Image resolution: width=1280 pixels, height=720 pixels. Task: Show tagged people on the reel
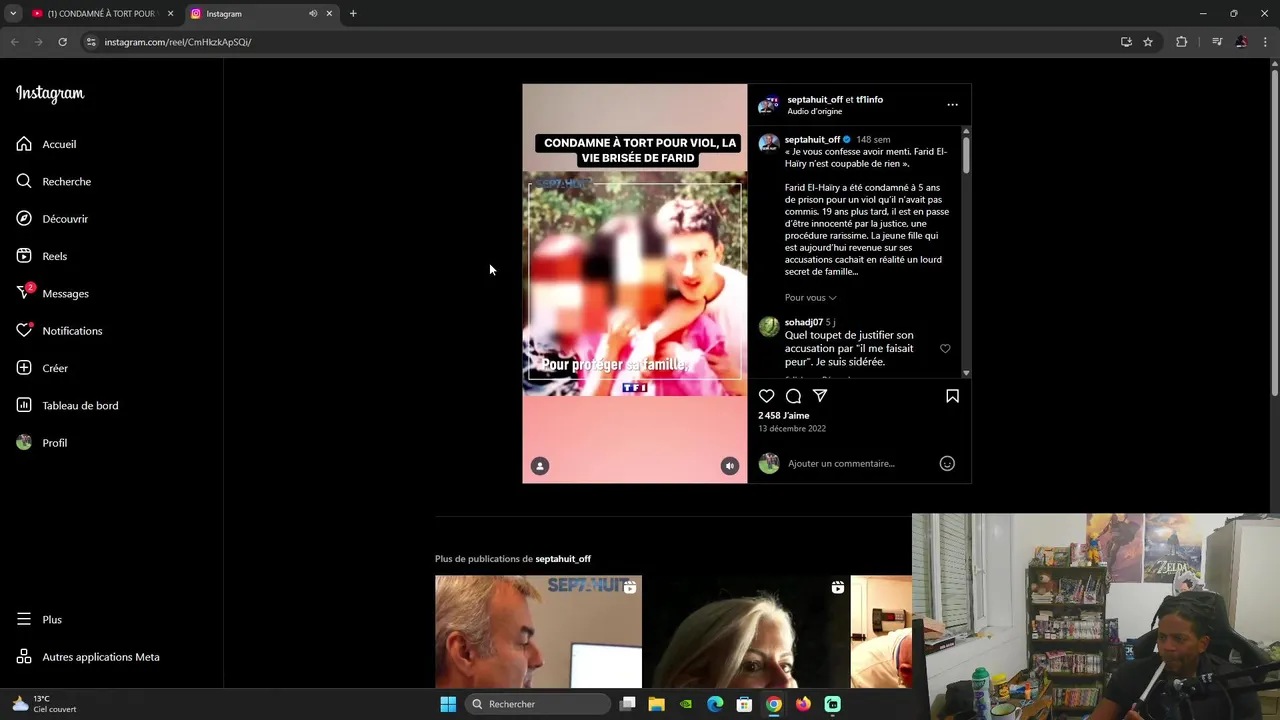click(540, 466)
